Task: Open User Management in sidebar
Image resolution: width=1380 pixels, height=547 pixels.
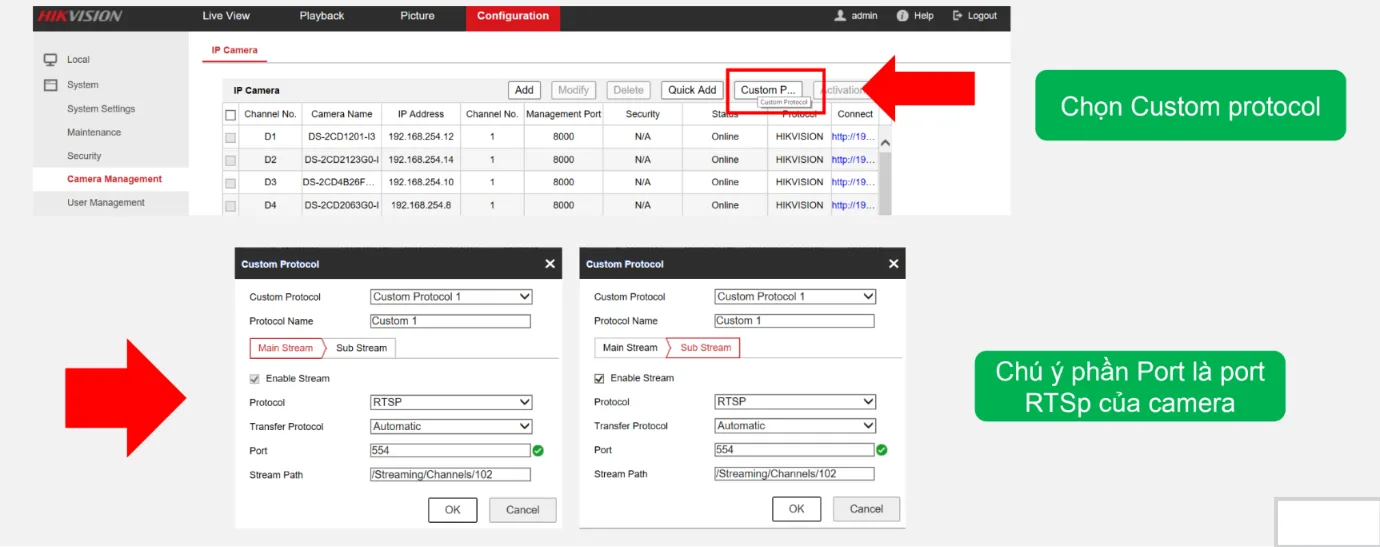Action: coord(106,203)
